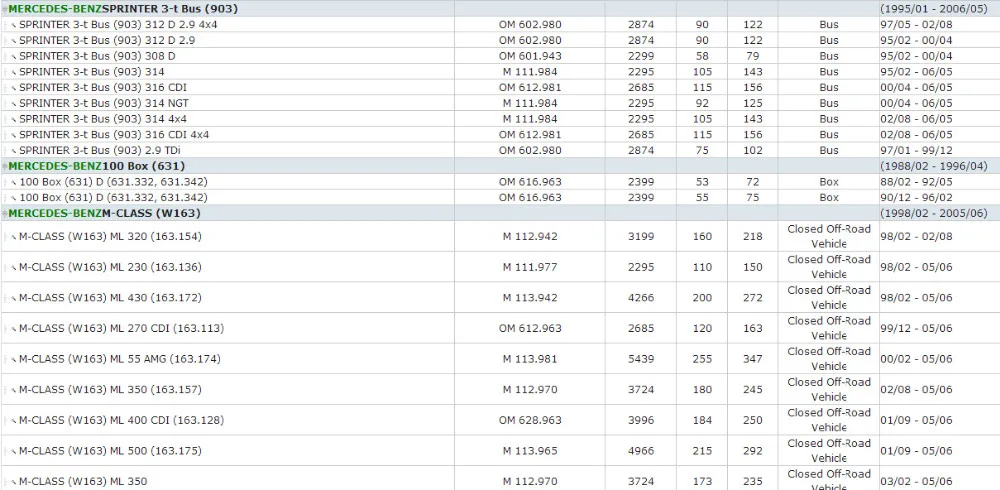Viewport: 1000px width, 490px height.
Task: Click the date range (1998/02 - 2005/06)
Action: coord(934,213)
